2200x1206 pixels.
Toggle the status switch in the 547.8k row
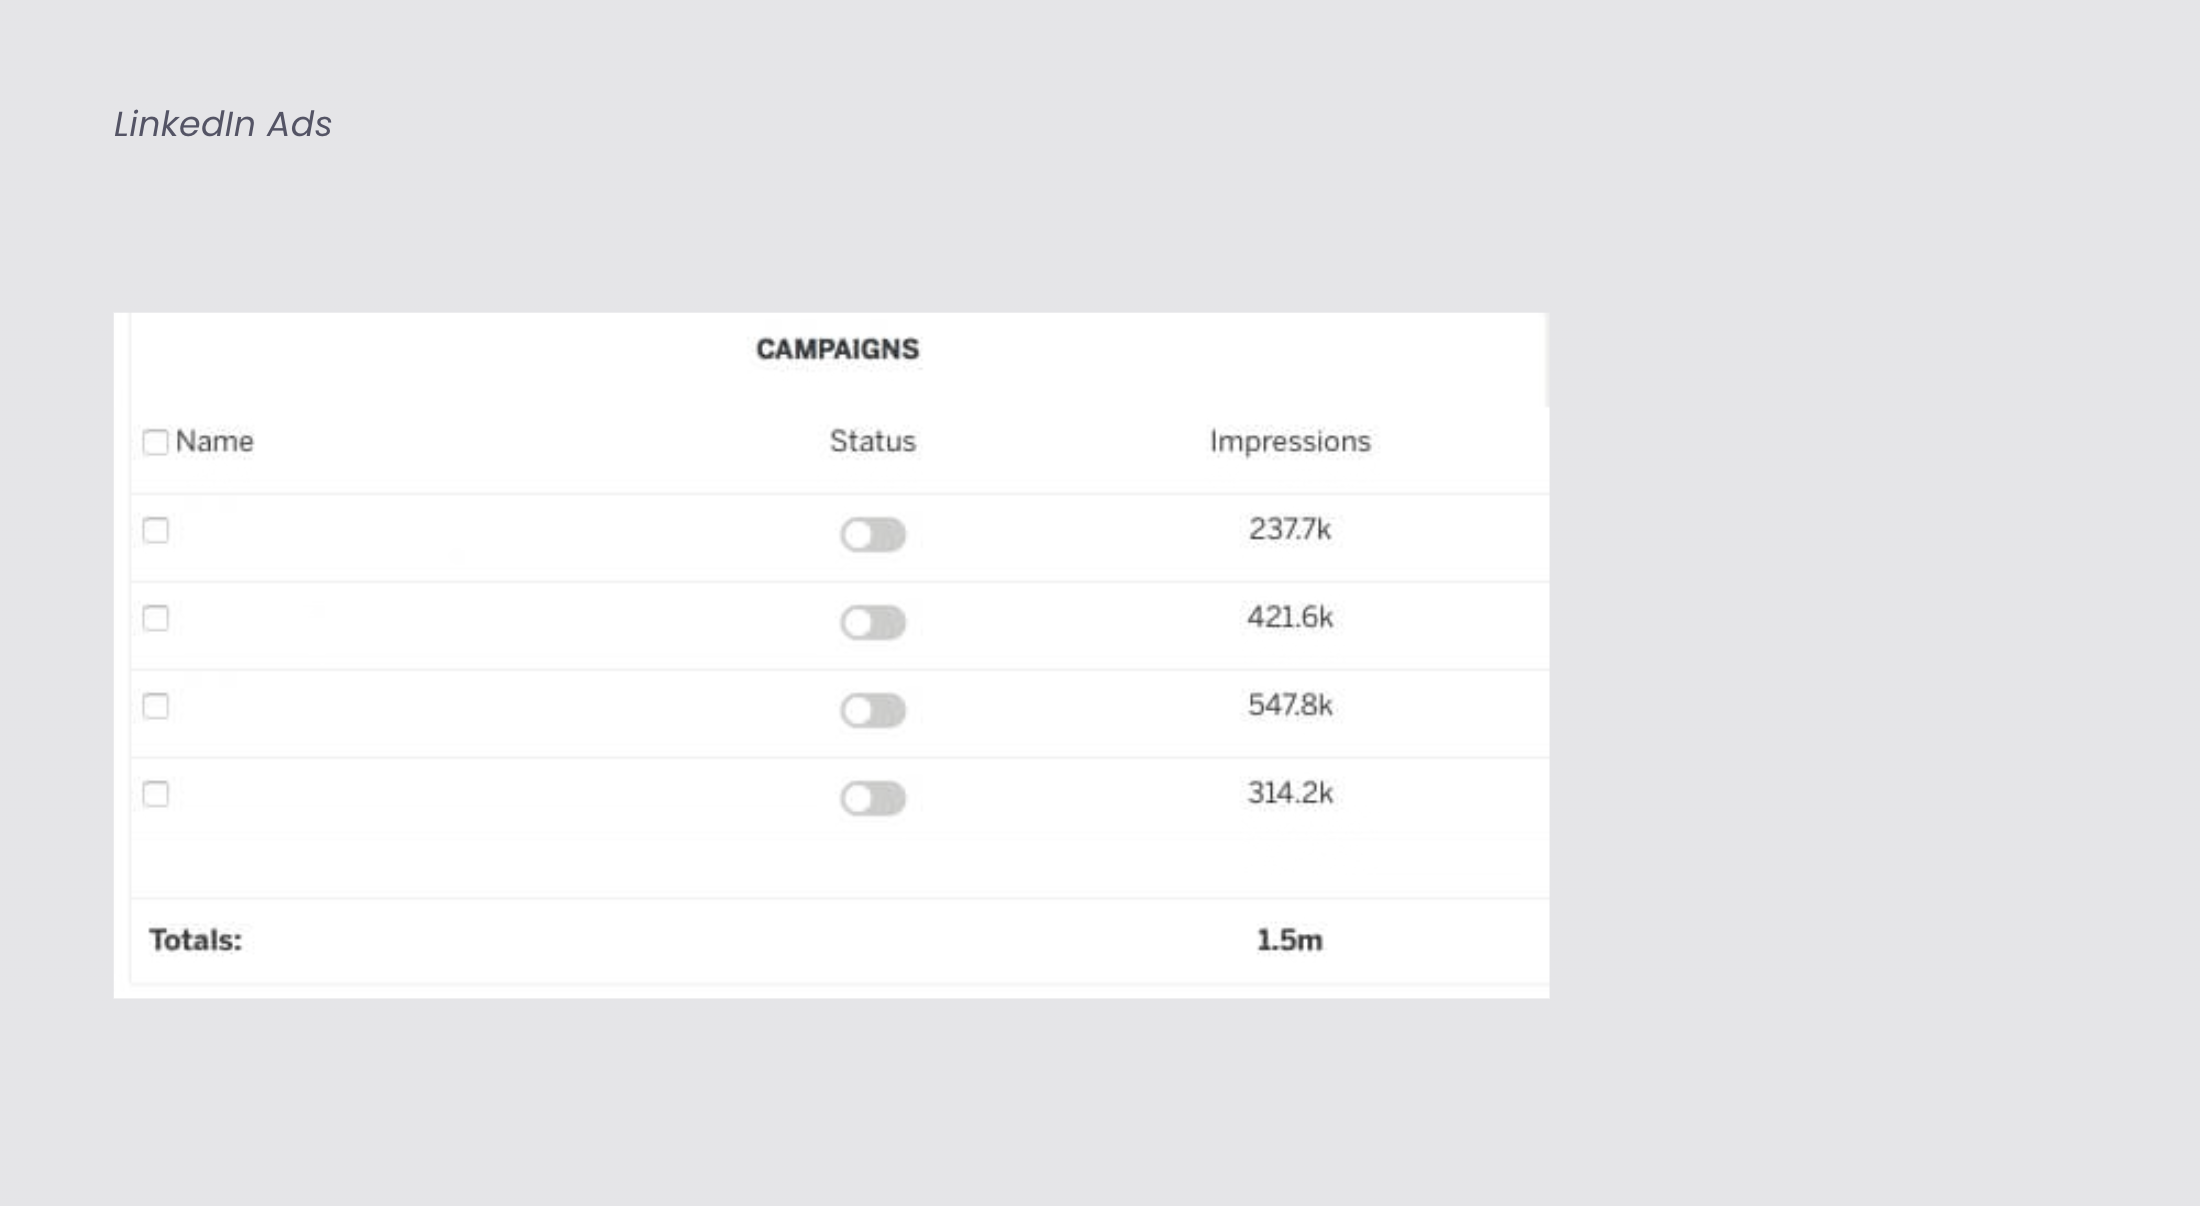[873, 711]
